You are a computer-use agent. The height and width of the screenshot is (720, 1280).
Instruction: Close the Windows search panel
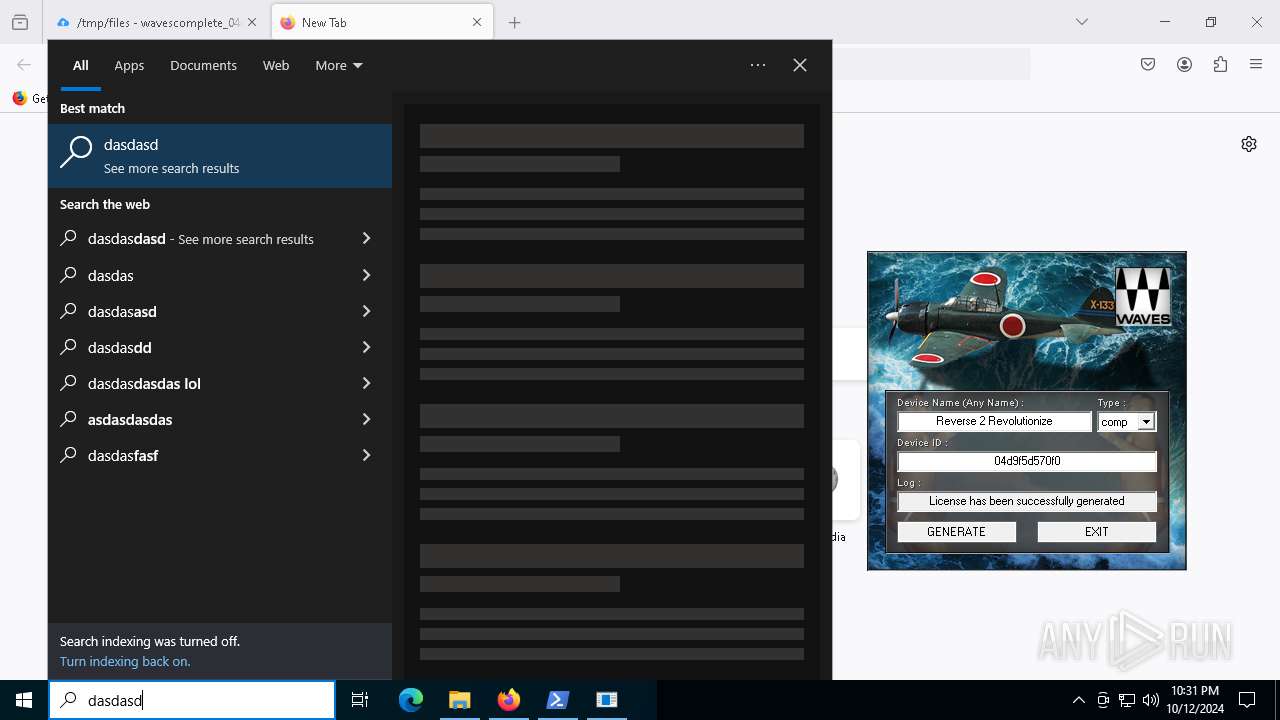800,65
